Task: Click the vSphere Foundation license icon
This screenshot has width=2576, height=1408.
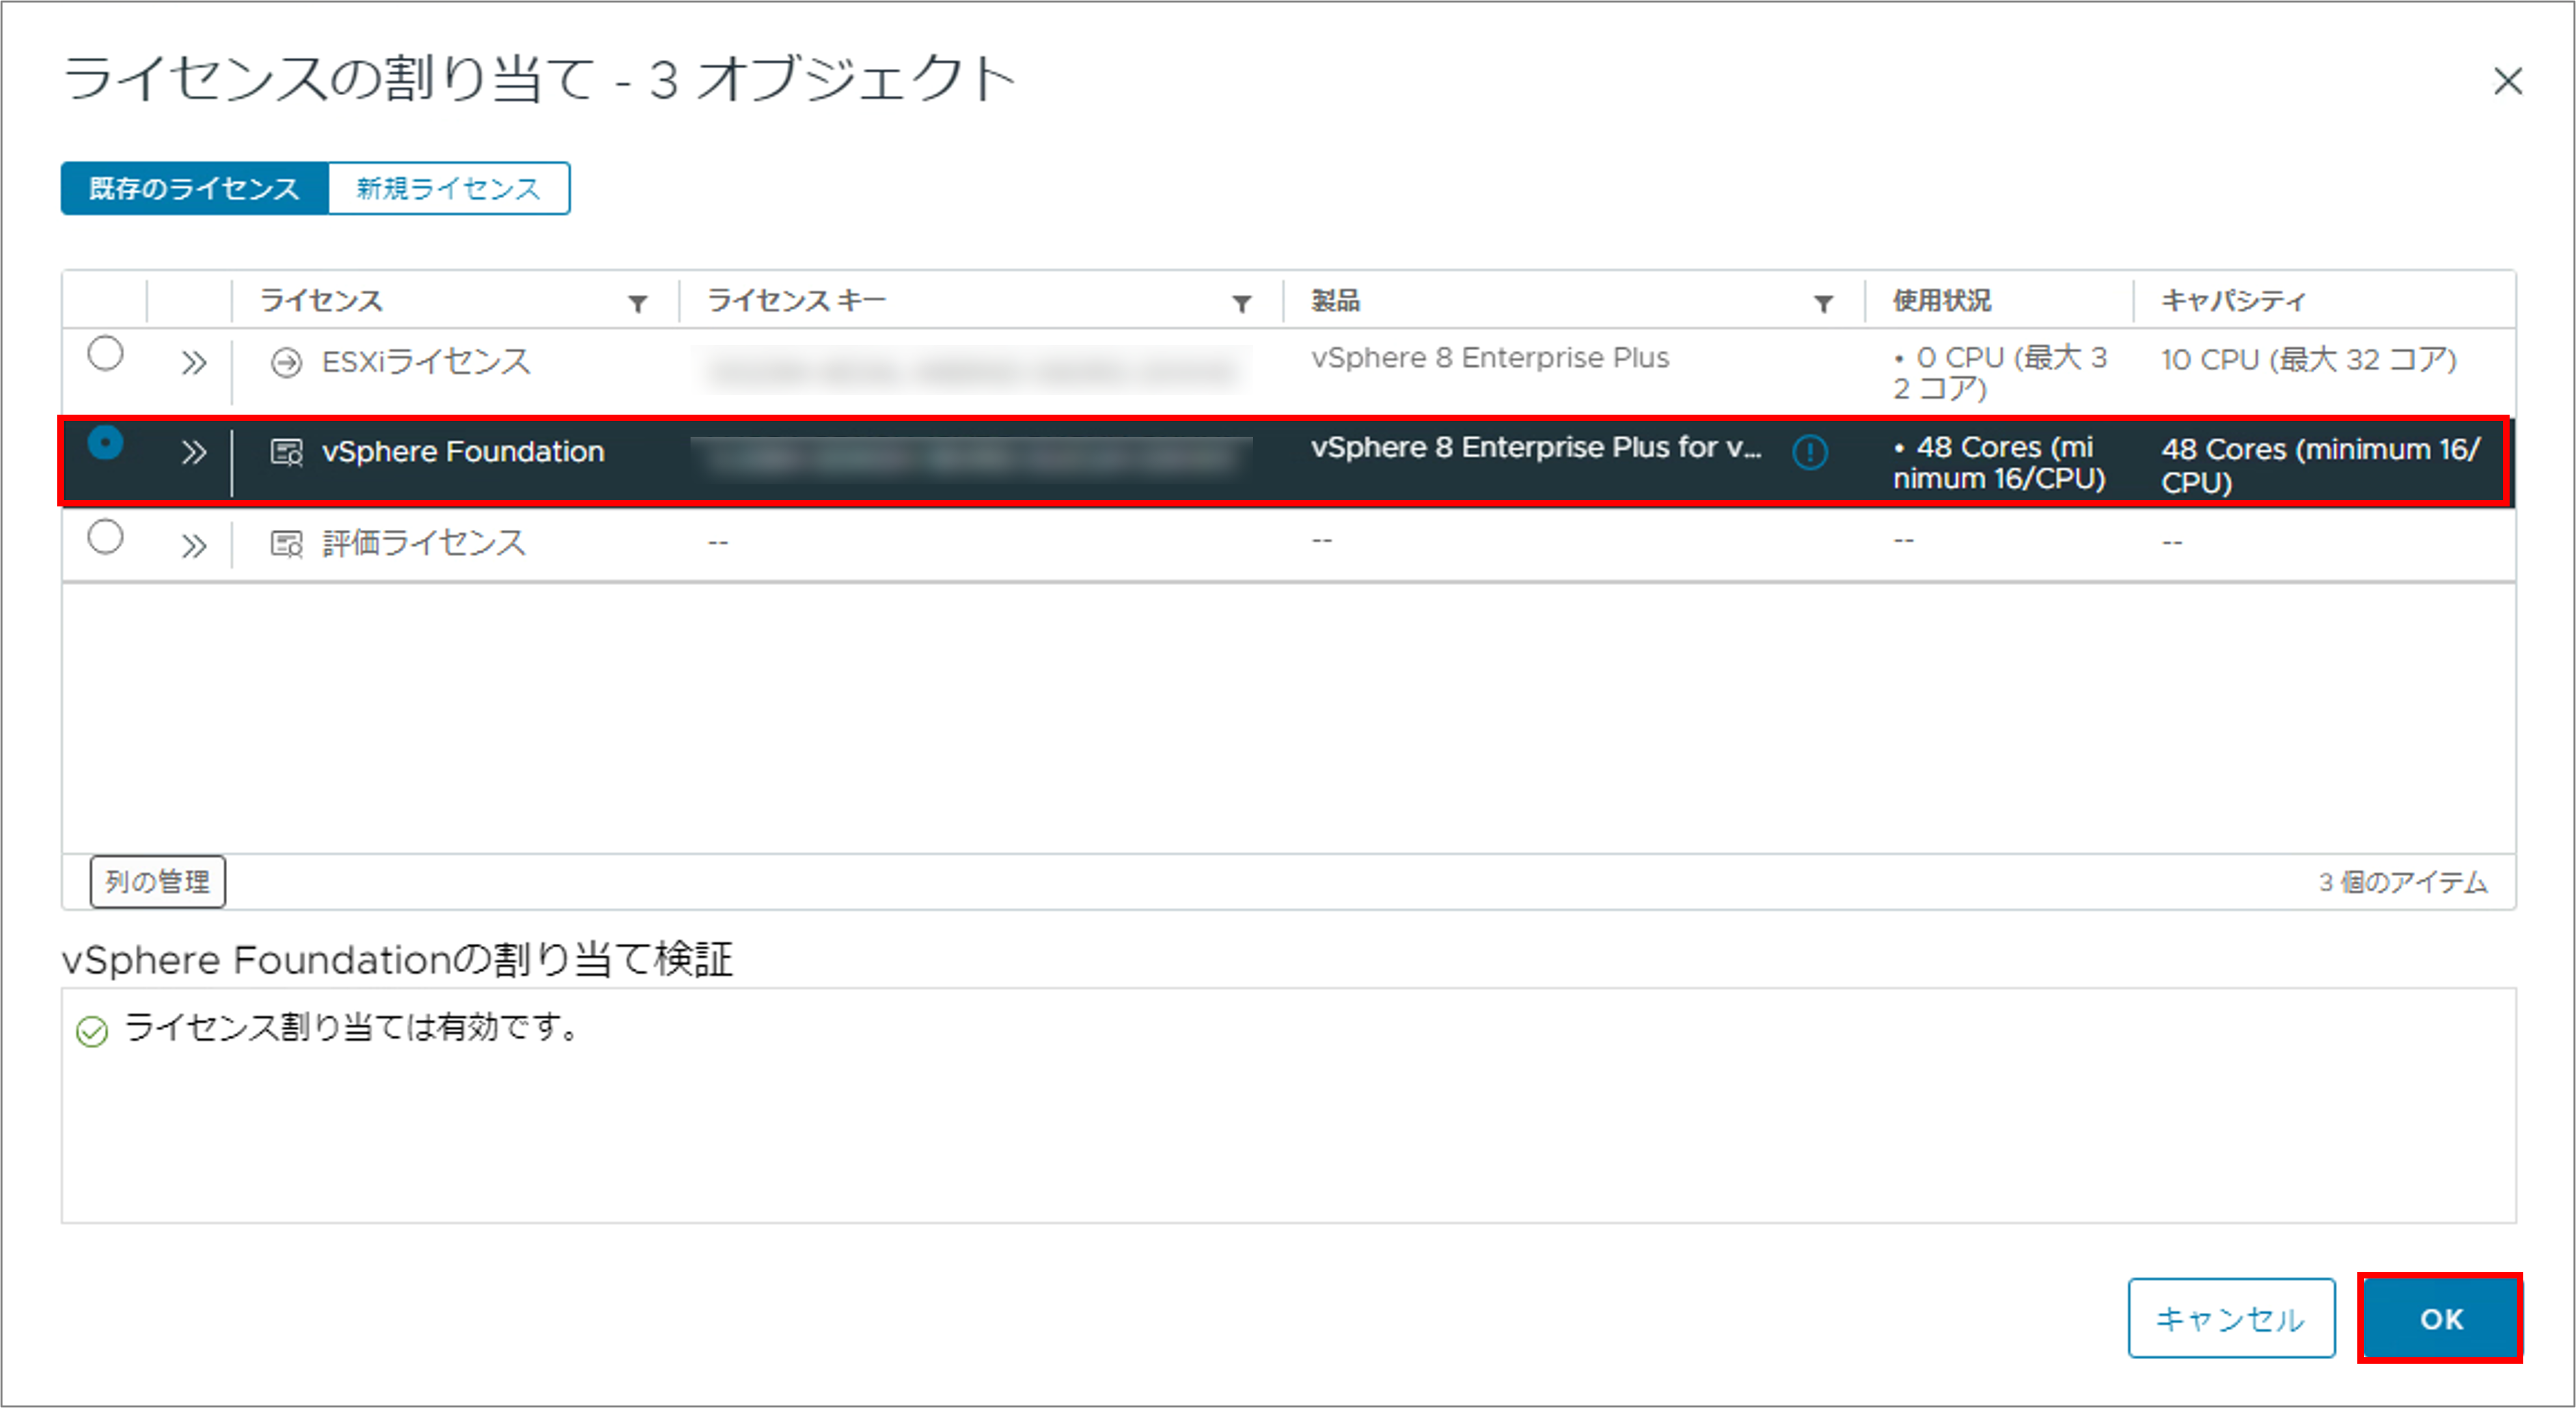Action: tap(286, 453)
